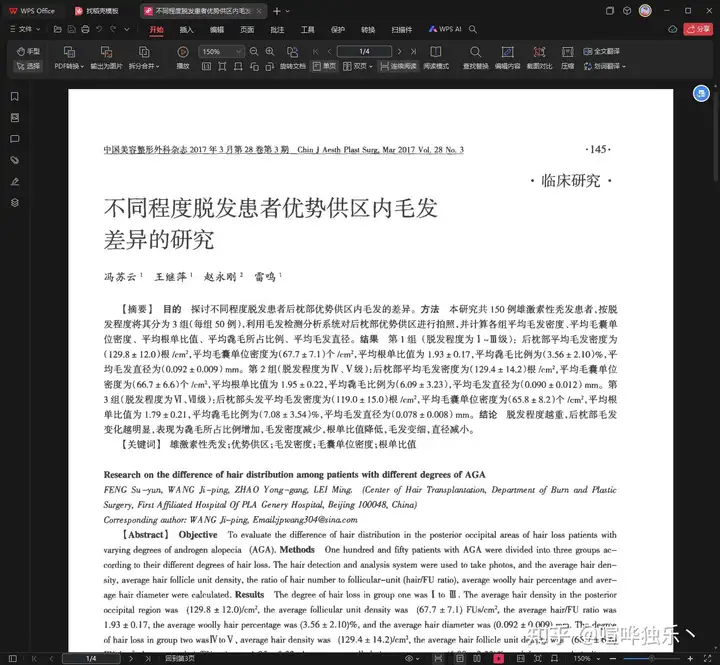Open the bookmark panel in left sidebar
The width and height of the screenshot is (720, 665).
(x=14, y=97)
